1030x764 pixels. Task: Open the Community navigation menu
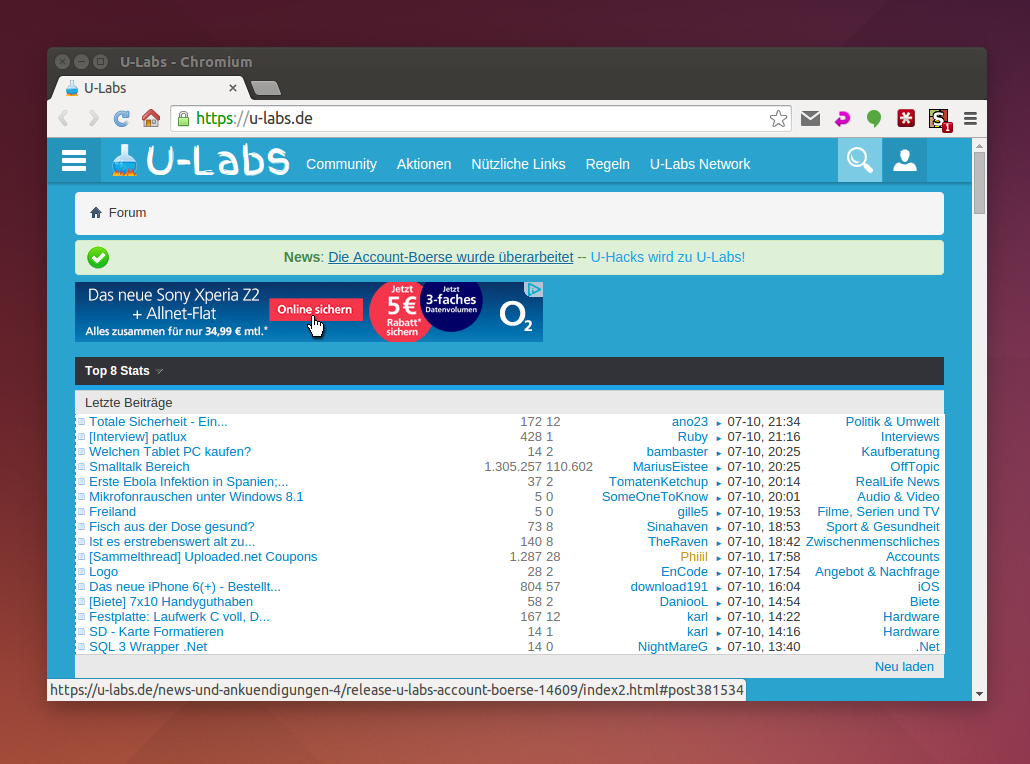coord(341,164)
